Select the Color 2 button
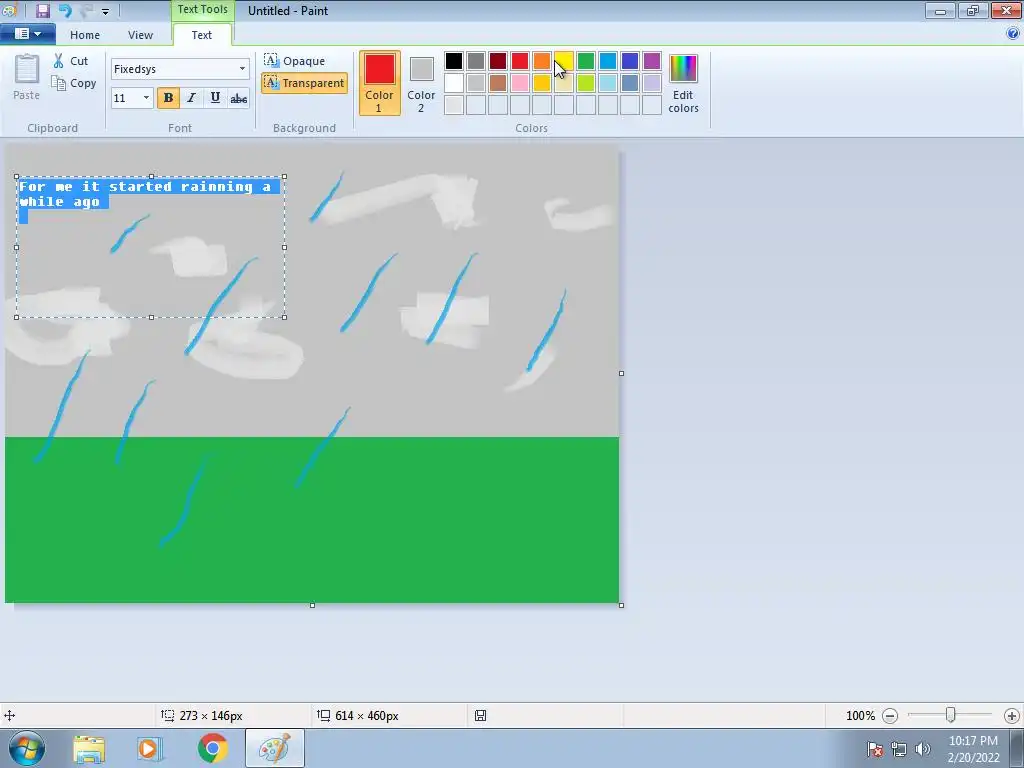This screenshot has width=1024, height=768. pyautogui.click(x=421, y=83)
